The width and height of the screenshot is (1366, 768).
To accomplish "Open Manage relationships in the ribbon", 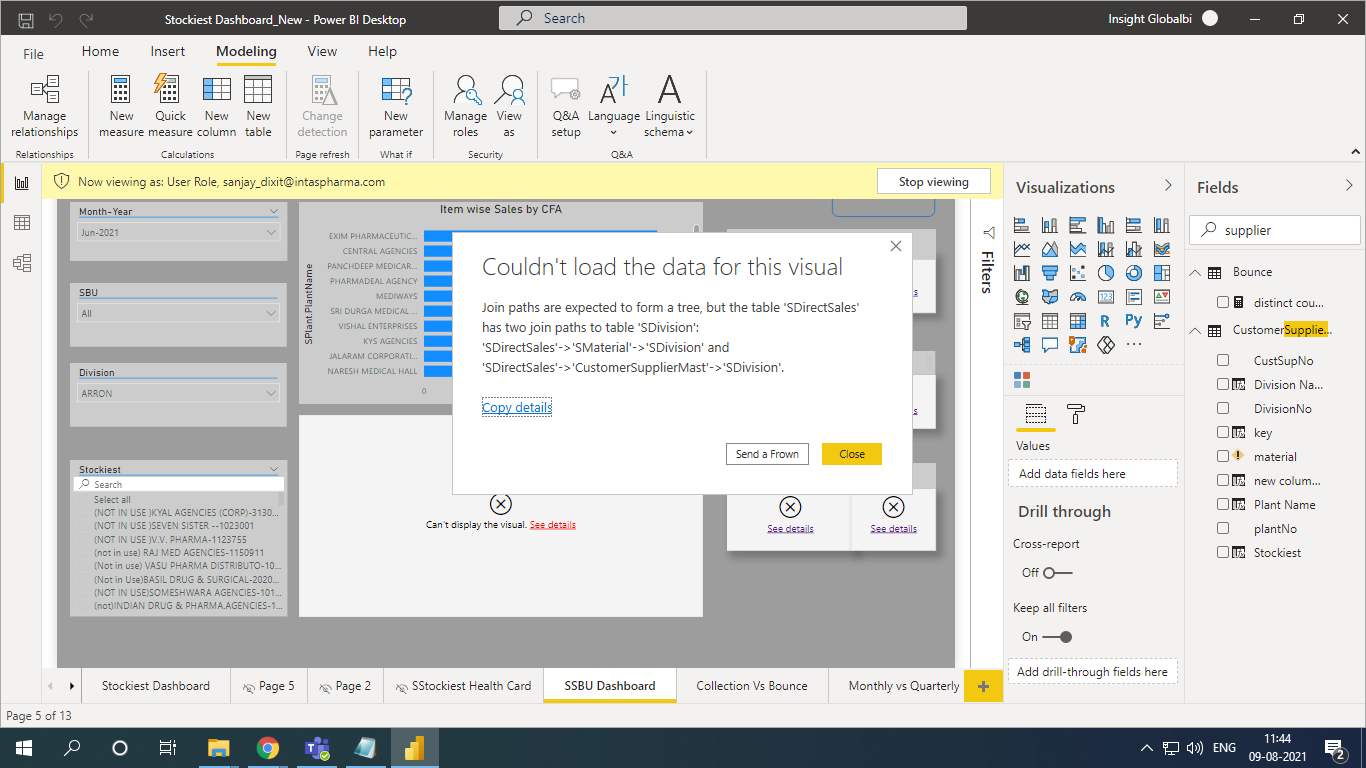I will point(44,108).
